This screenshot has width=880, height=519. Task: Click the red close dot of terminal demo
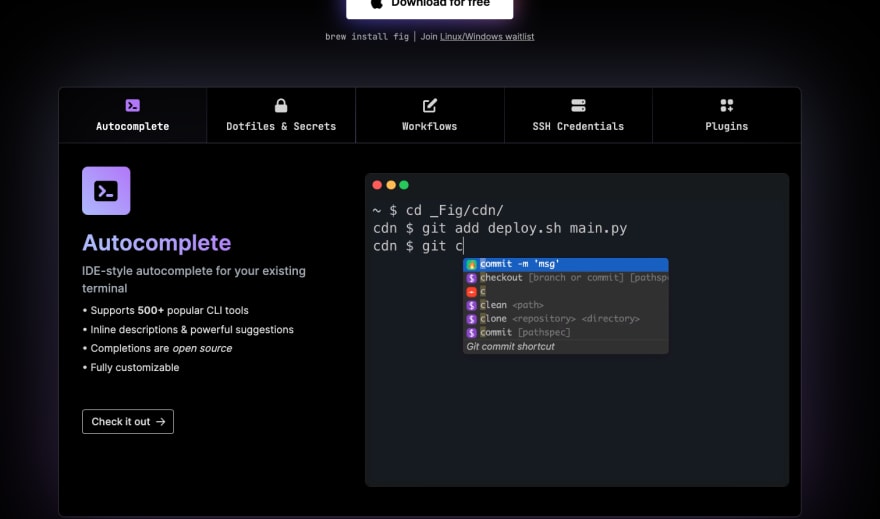377,185
